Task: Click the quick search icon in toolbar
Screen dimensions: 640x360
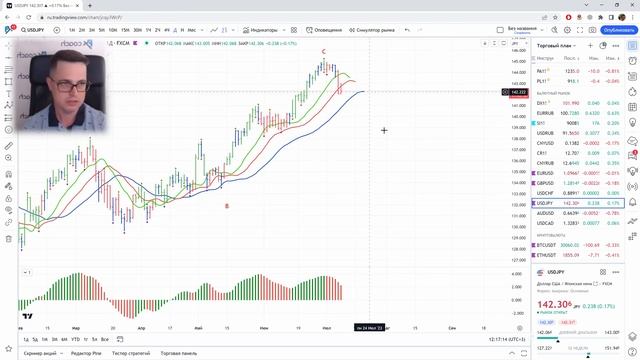Action: (x=554, y=30)
